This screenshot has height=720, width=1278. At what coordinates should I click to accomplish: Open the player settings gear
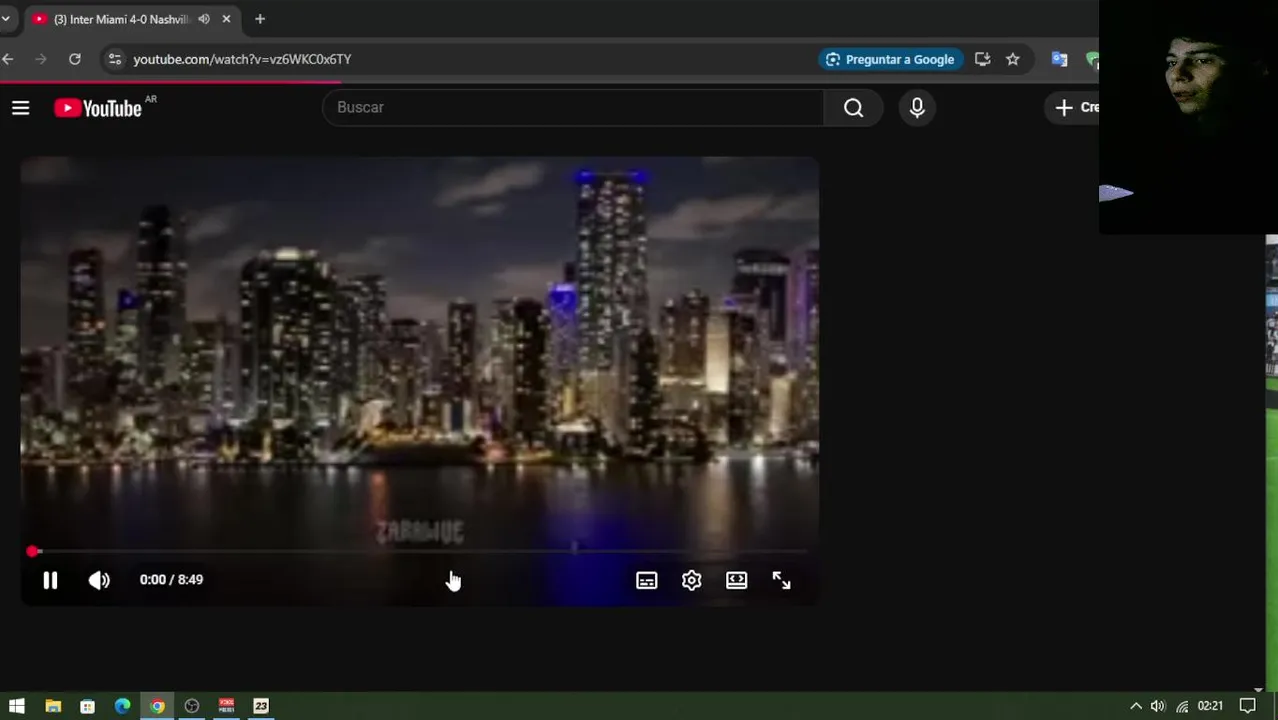coord(691,580)
